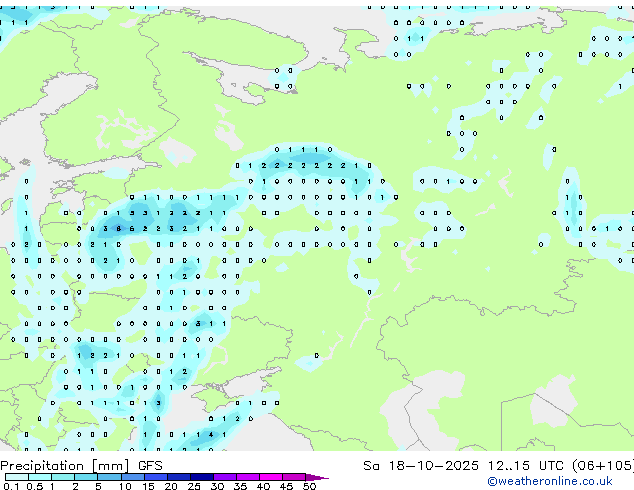Click the '0.1' legend scale label

click(11, 486)
